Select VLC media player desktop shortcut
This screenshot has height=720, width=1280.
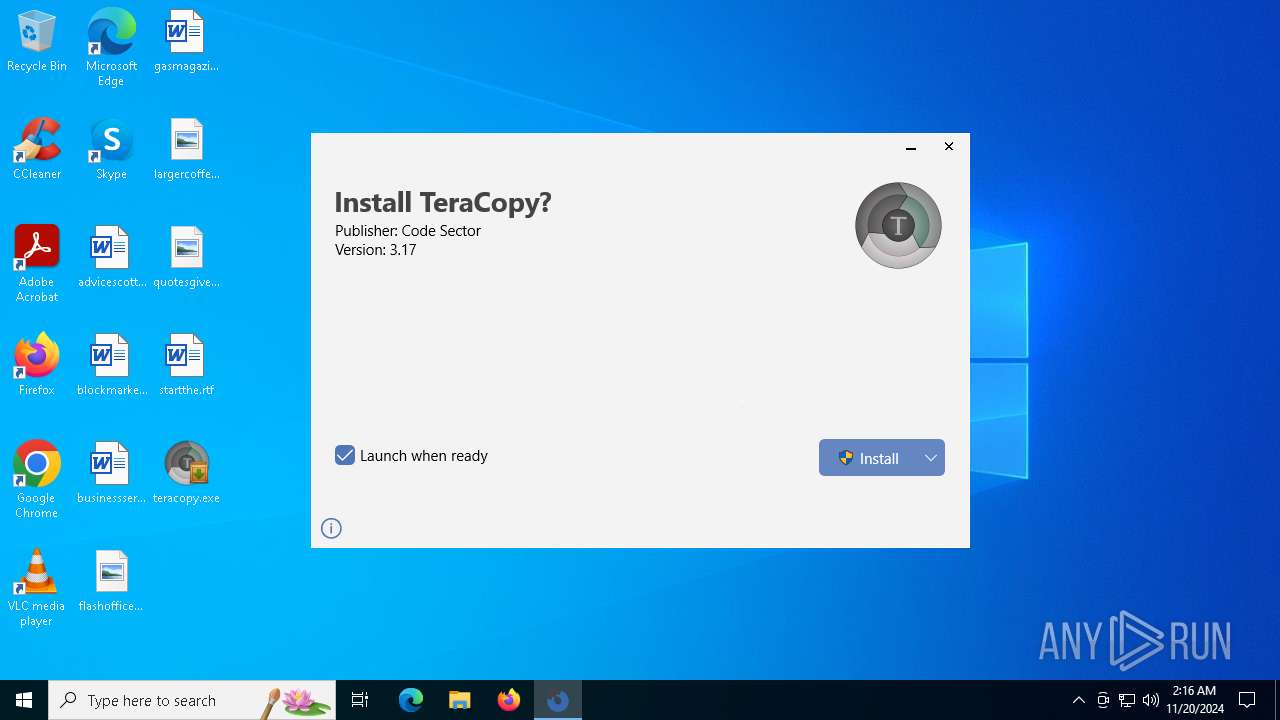pyautogui.click(x=37, y=588)
